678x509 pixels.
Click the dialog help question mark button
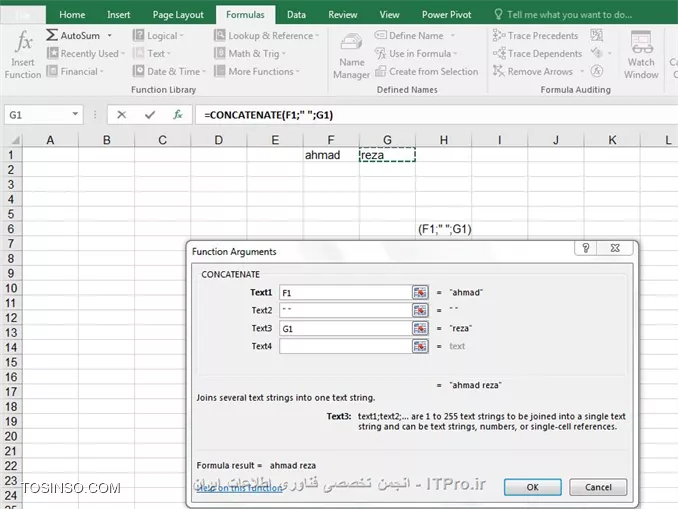[585, 248]
